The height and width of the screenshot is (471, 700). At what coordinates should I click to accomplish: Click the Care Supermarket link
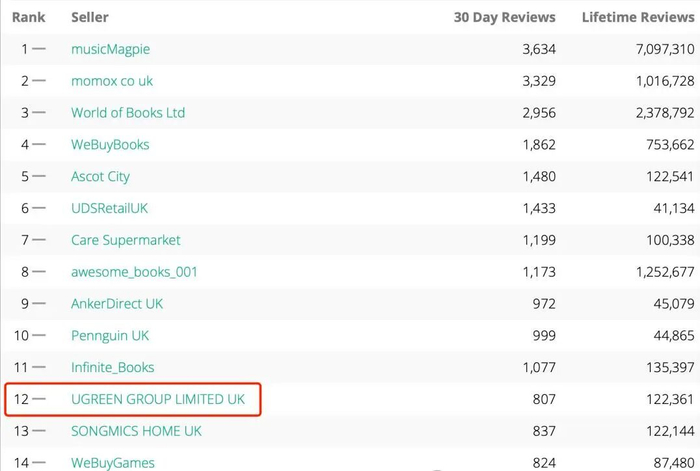[x=126, y=240]
